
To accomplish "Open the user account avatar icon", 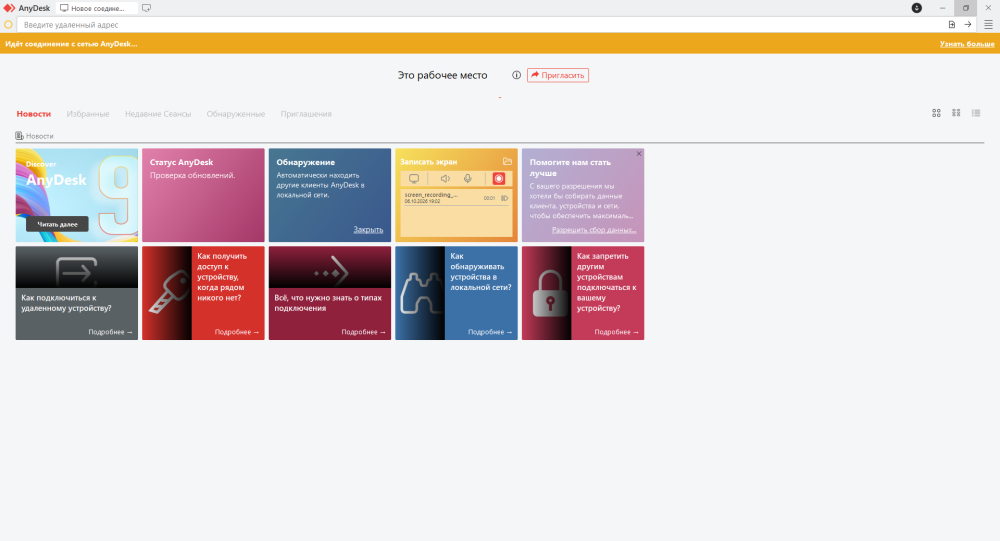I will [x=916, y=8].
